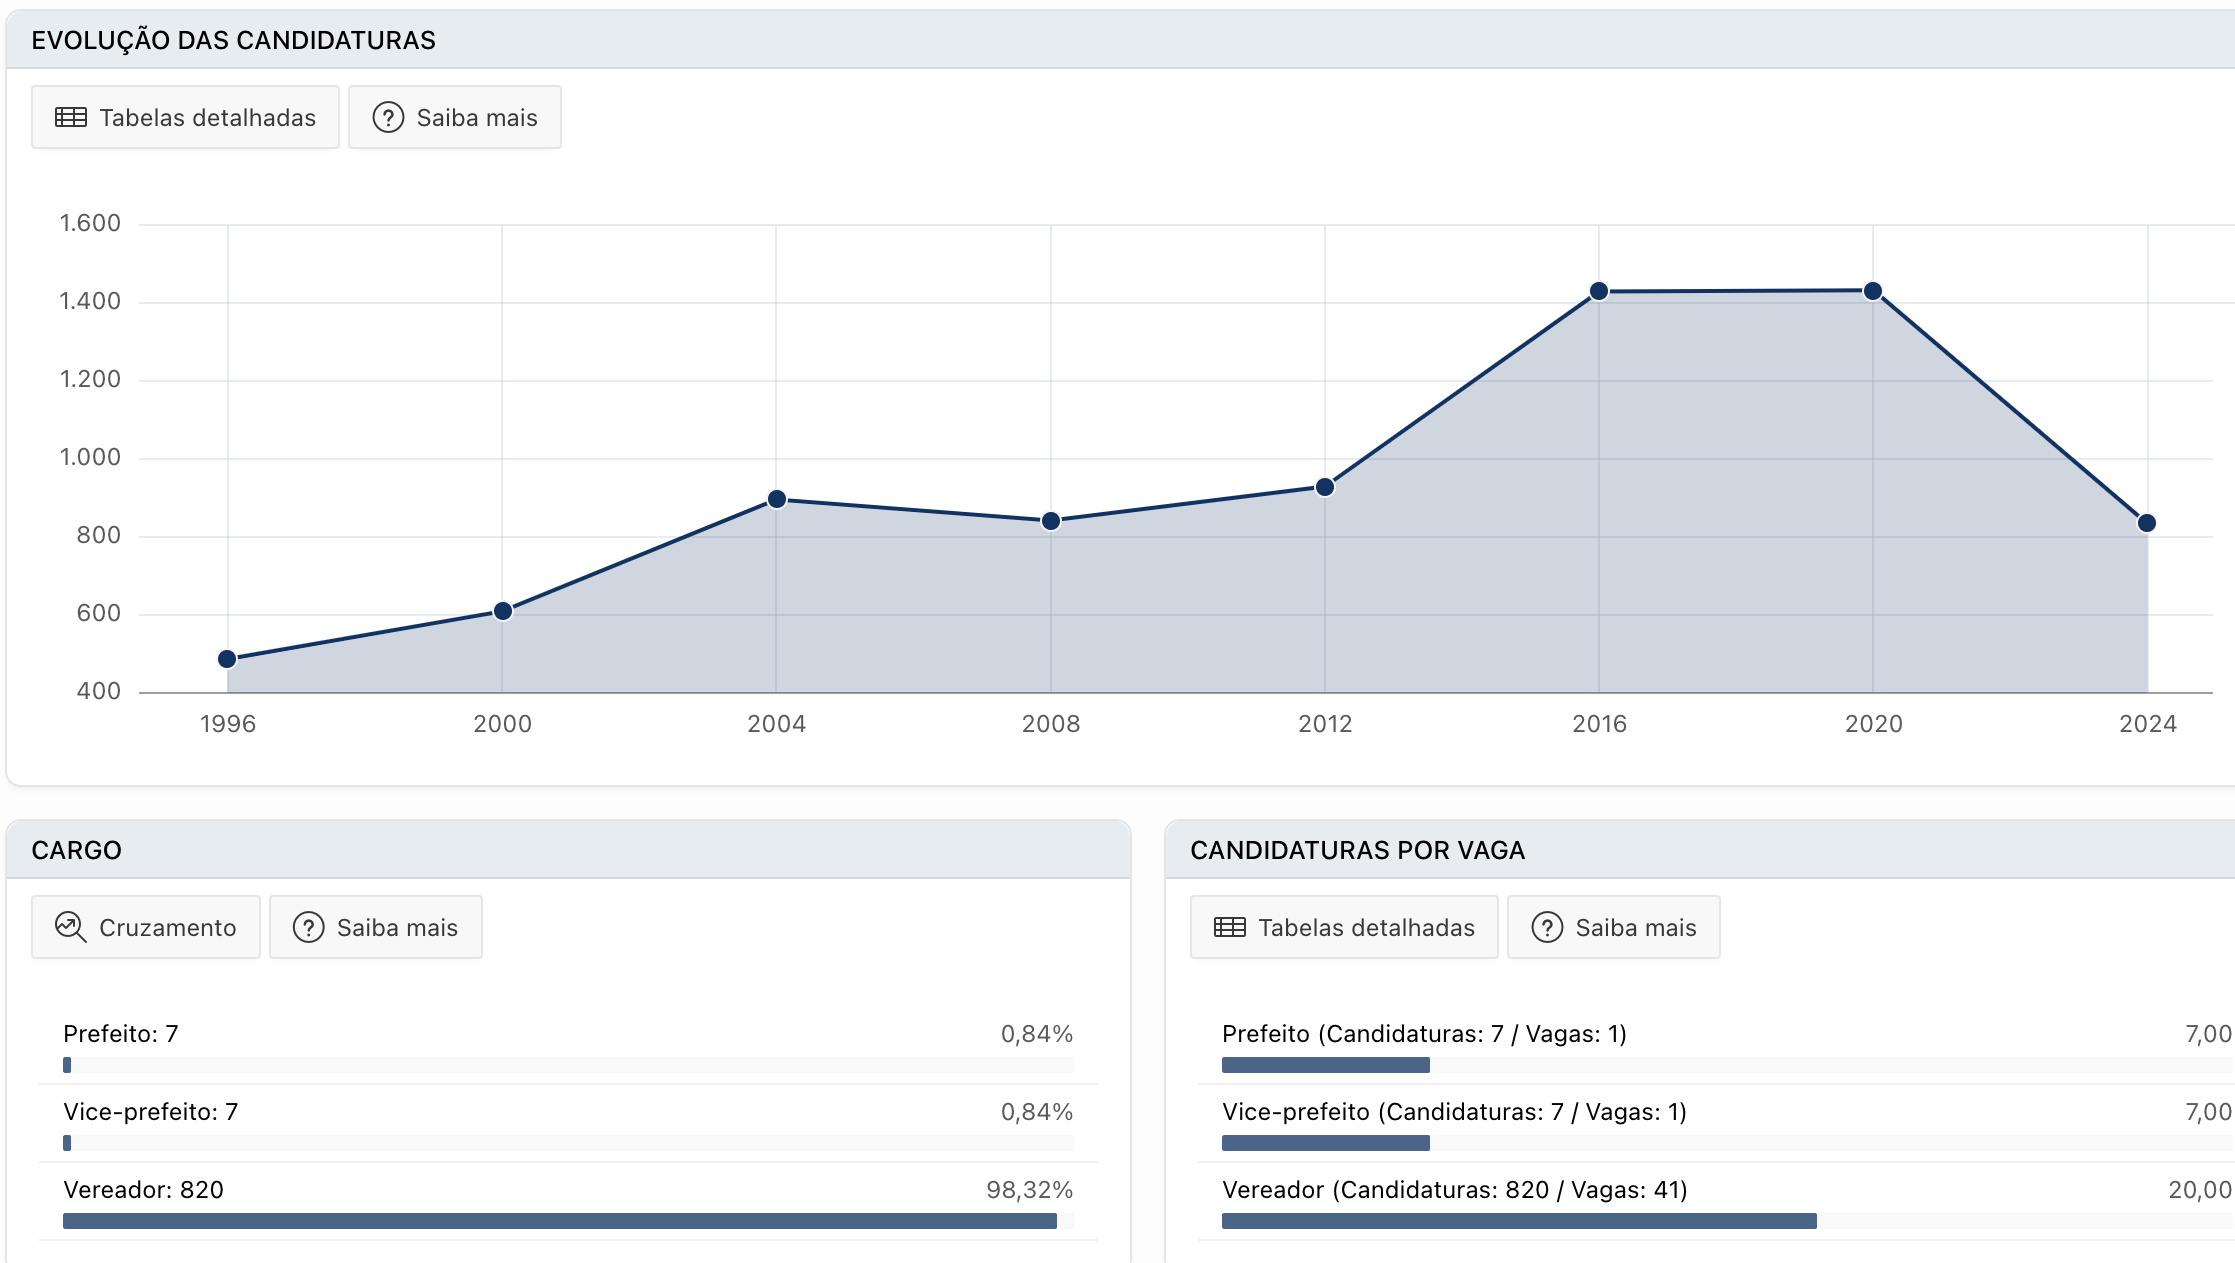Select the 2000 data point on chart
The width and height of the screenshot is (2235, 1263).
[503, 611]
